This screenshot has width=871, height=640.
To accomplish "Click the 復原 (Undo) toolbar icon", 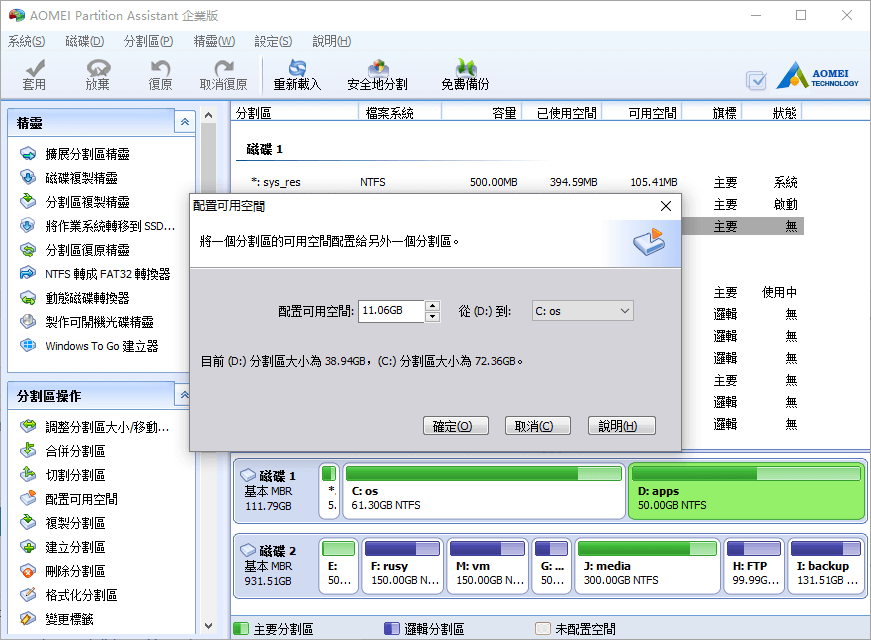I will pos(161,75).
